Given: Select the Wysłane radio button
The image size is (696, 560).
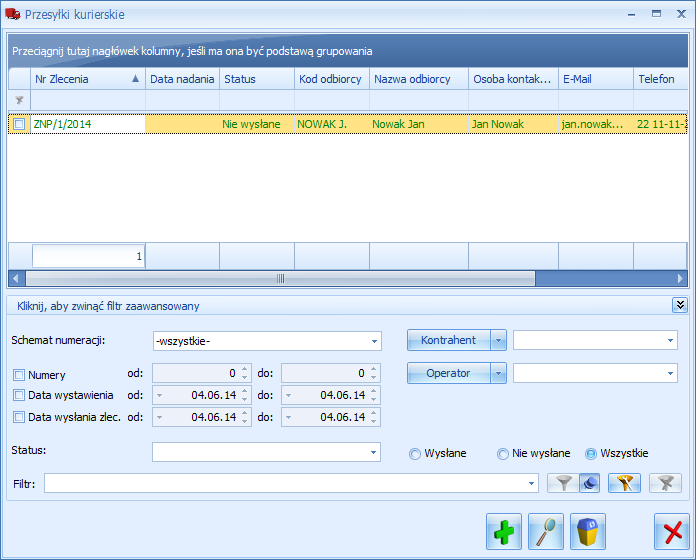Looking at the screenshot, I should 415,454.
